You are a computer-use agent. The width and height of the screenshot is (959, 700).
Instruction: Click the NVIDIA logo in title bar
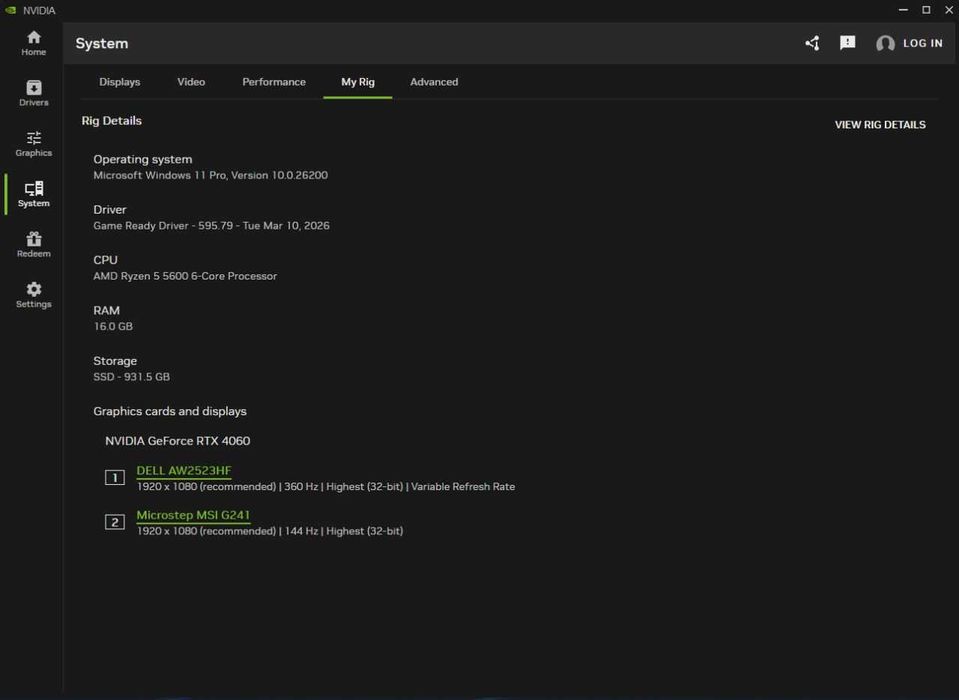point(10,10)
